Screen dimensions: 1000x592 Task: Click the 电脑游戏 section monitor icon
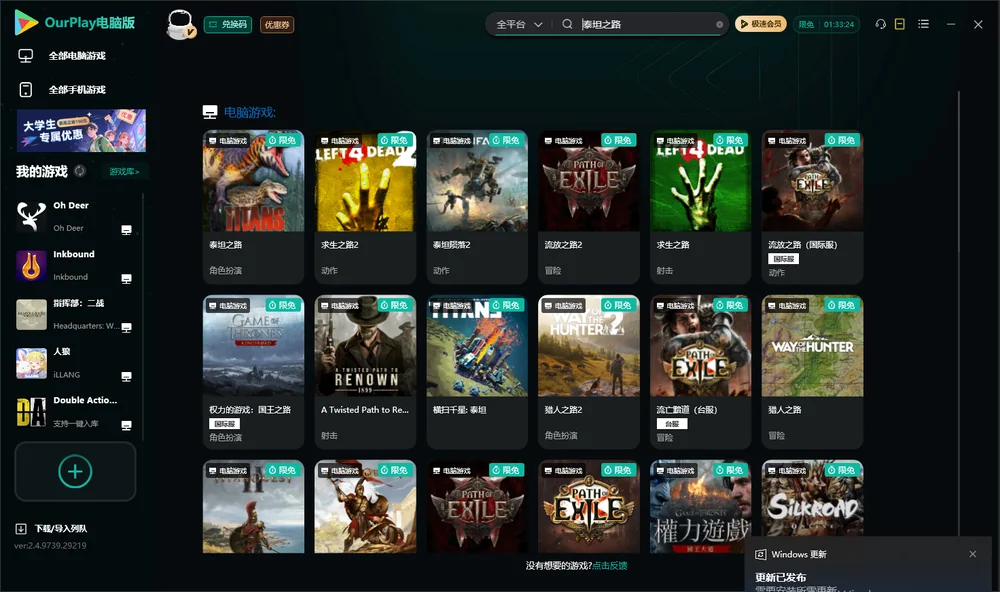pos(210,112)
